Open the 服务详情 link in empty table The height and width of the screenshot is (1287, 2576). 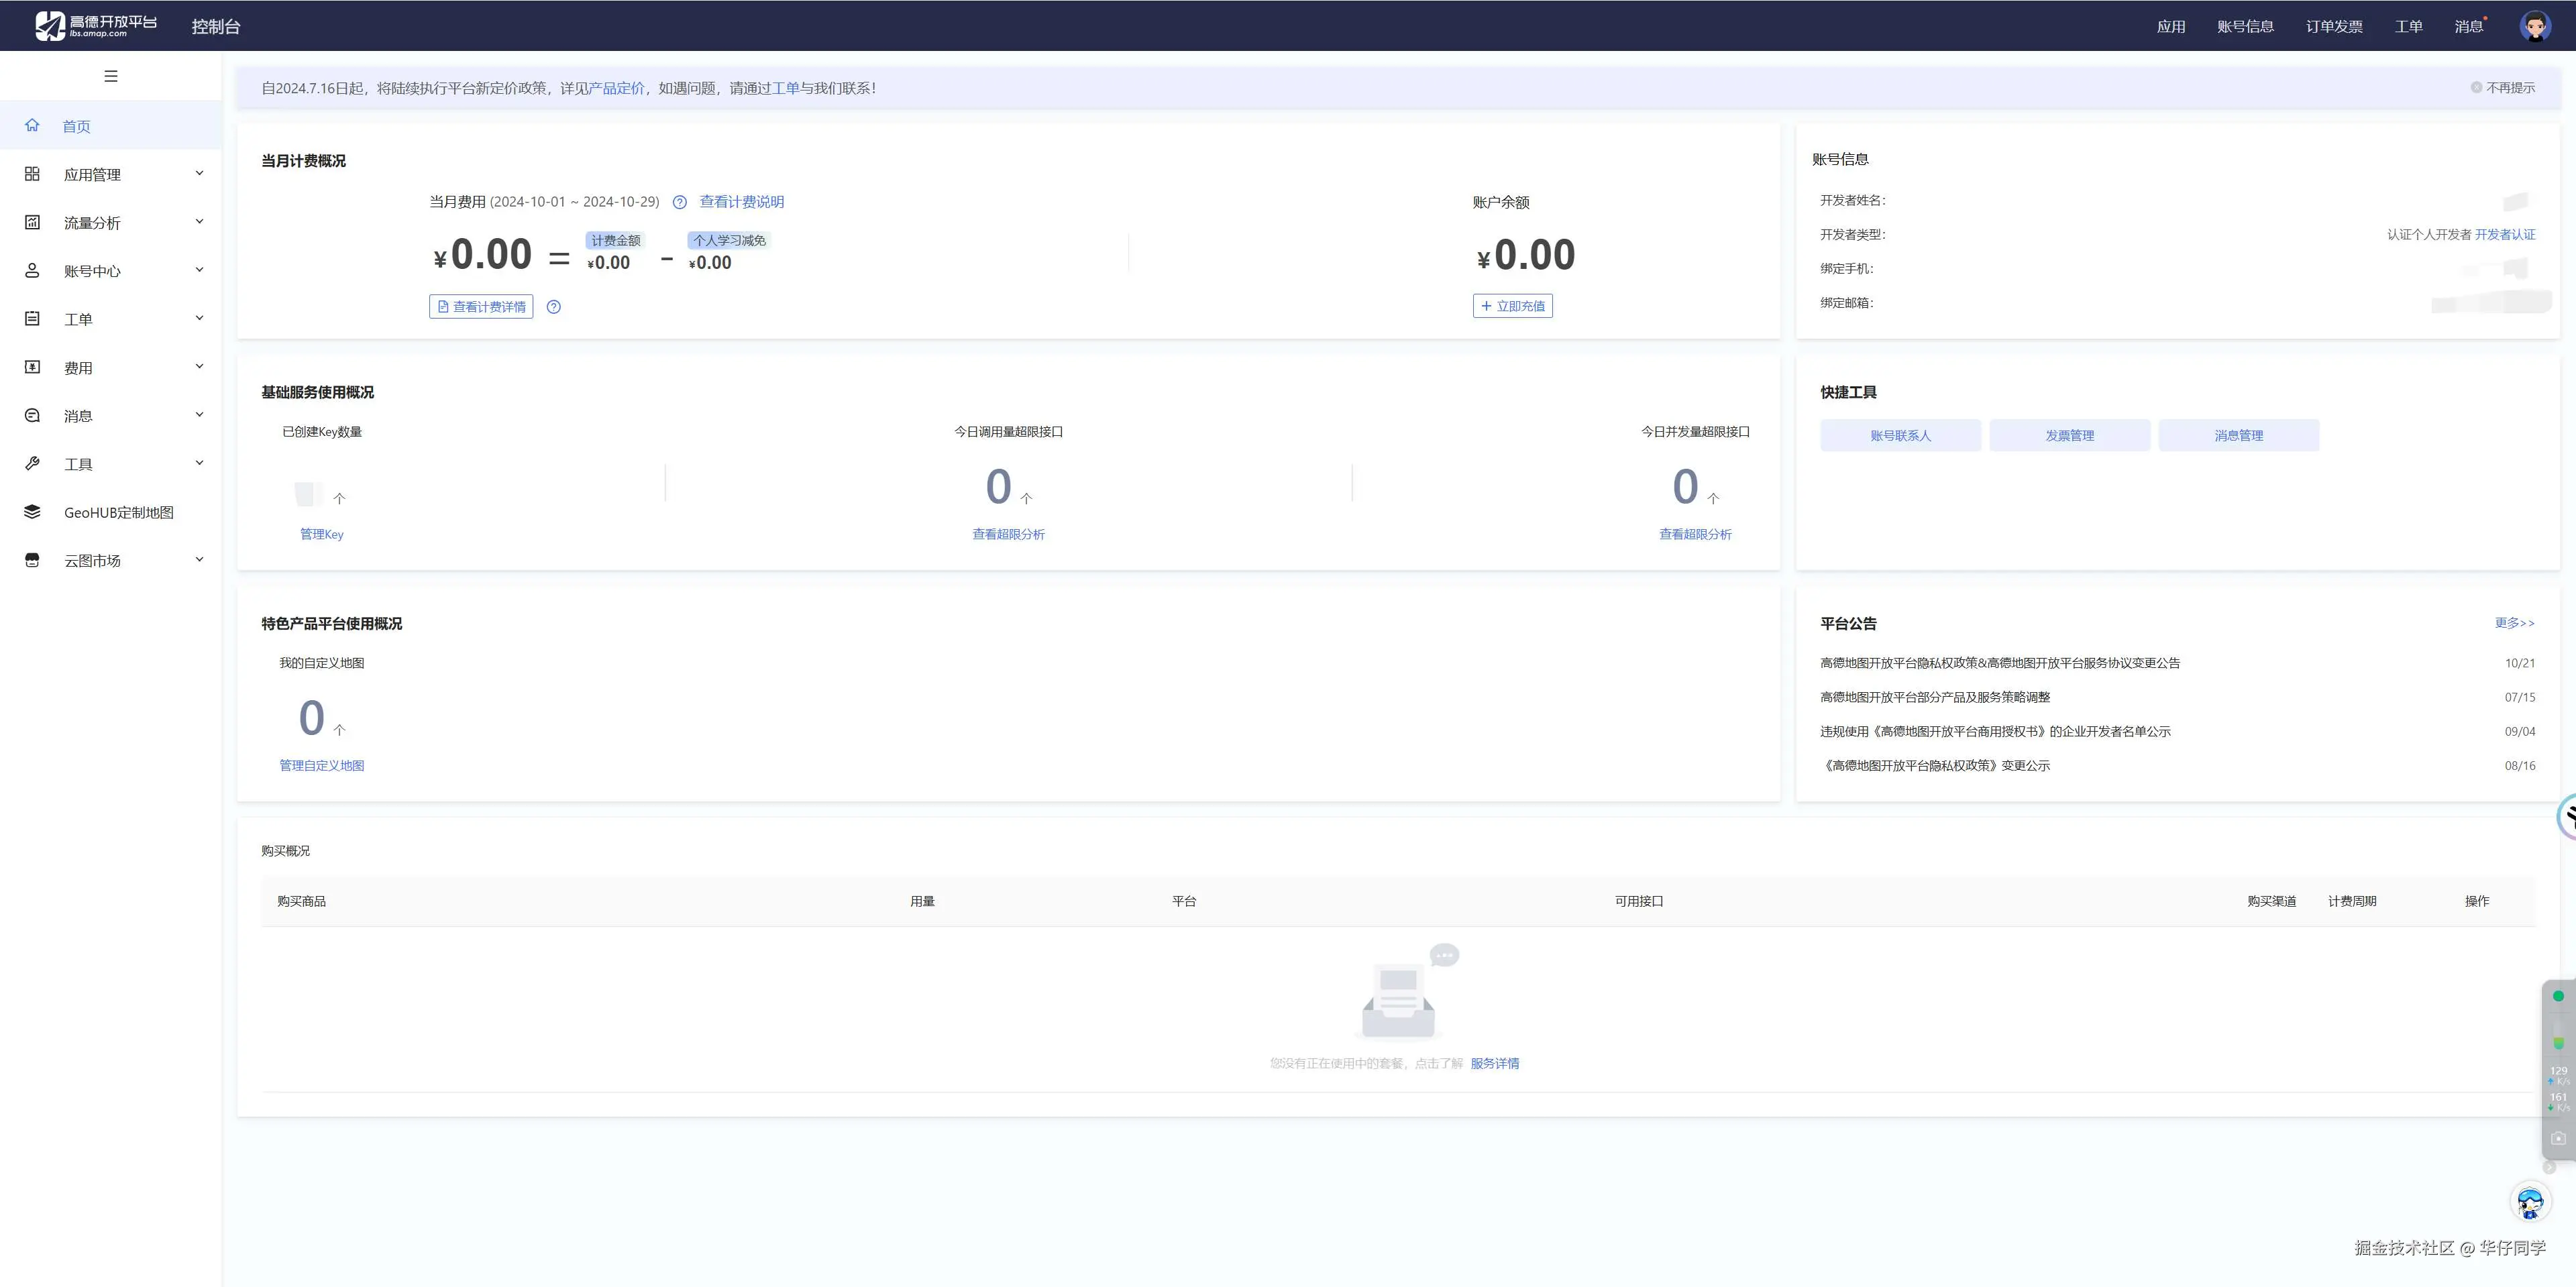(x=1494, y=1063)
